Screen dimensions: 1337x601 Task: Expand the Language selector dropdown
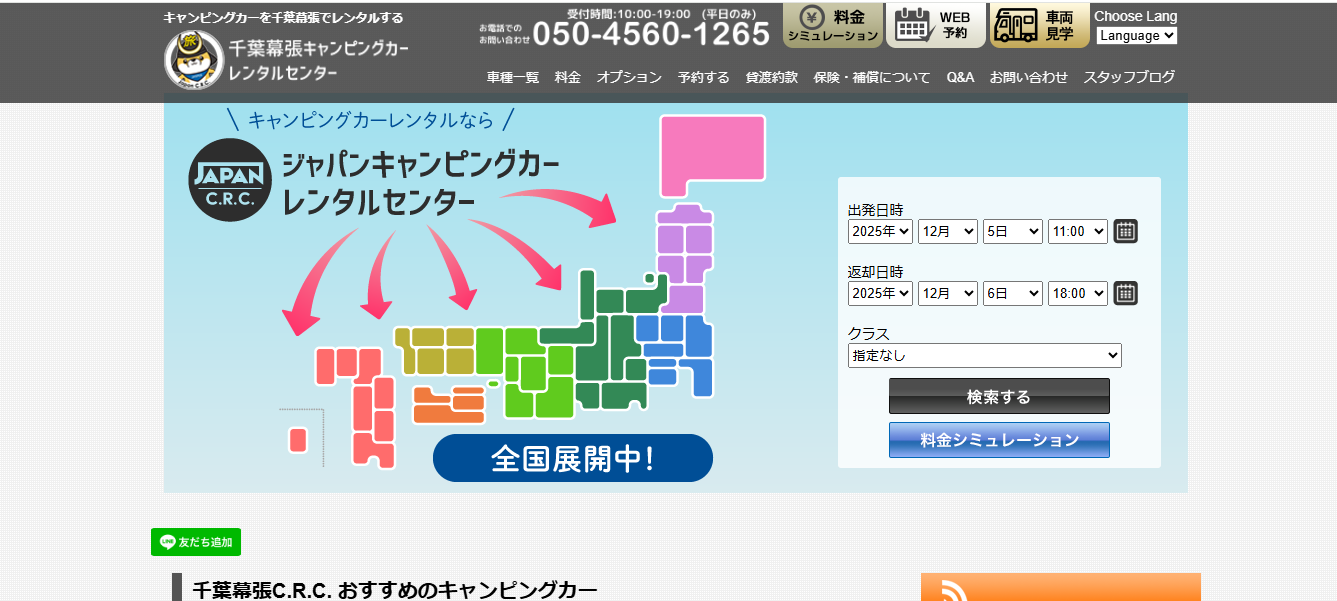tap(1136, 36)
